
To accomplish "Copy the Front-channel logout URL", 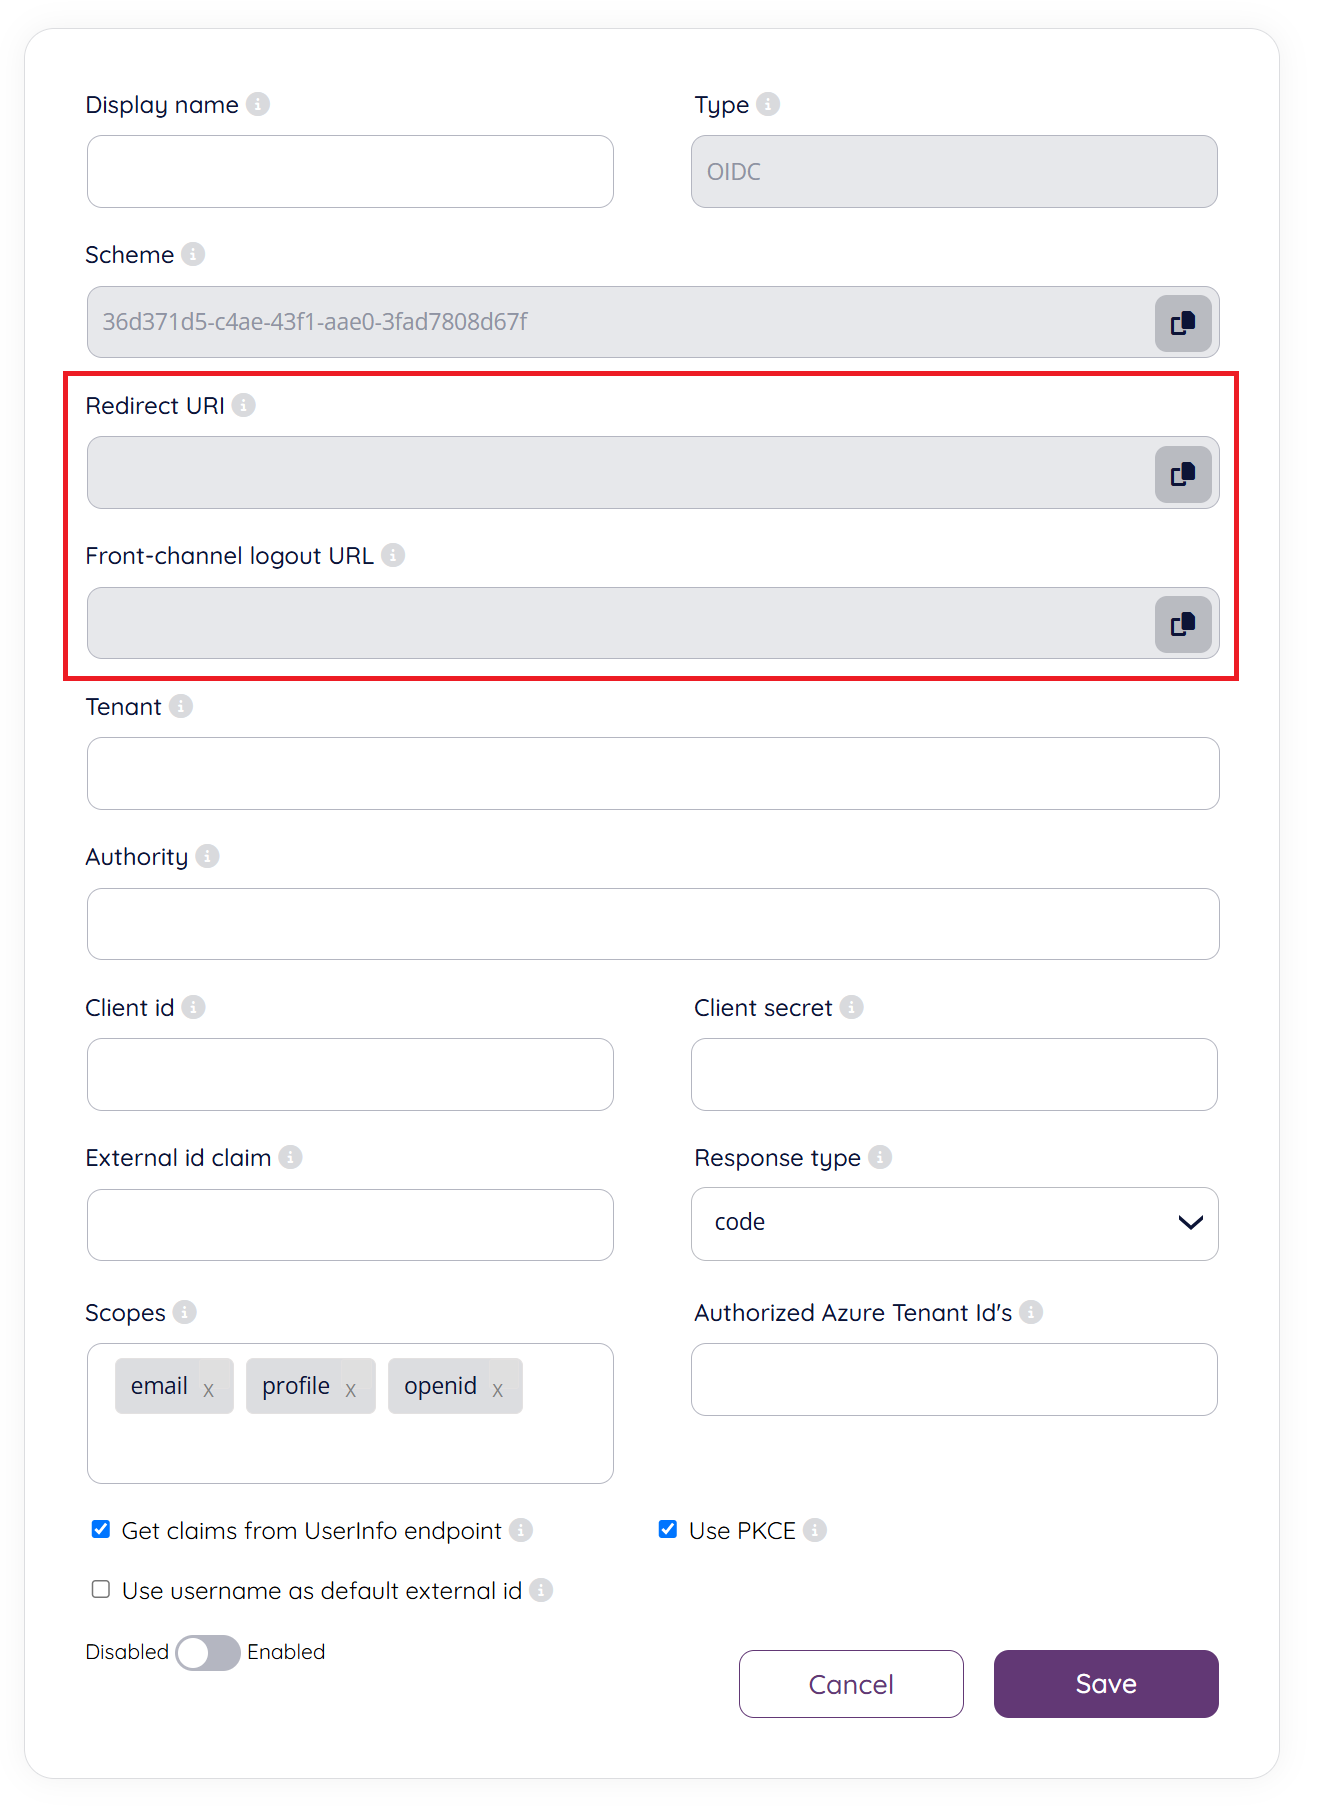I will 1183,624.
